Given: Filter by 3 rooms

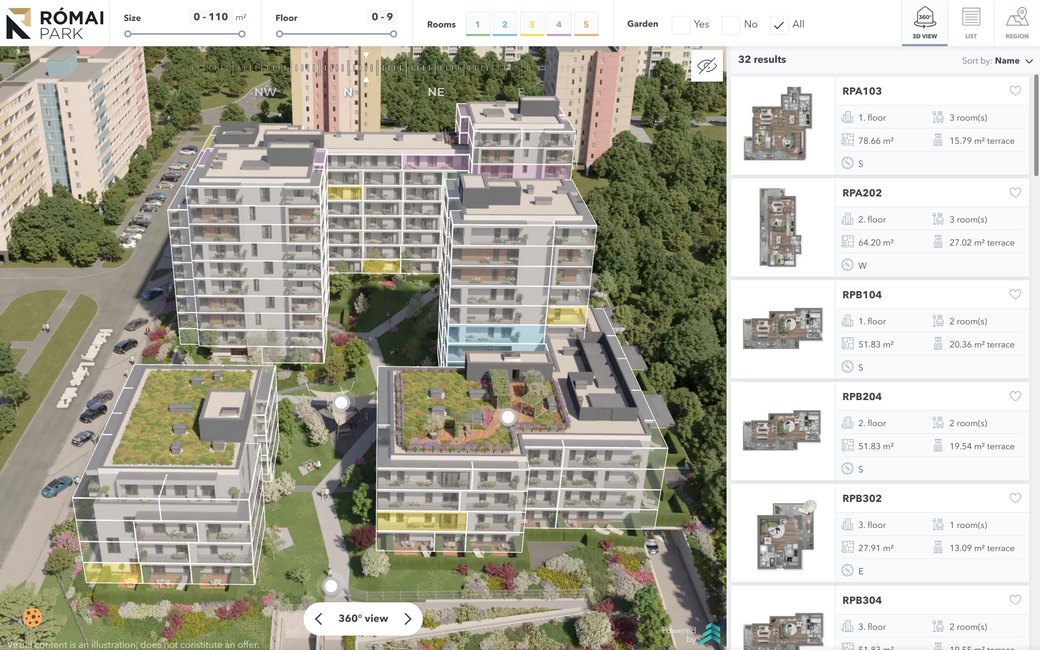Looking at the screenshot, I should pos(531,24).
